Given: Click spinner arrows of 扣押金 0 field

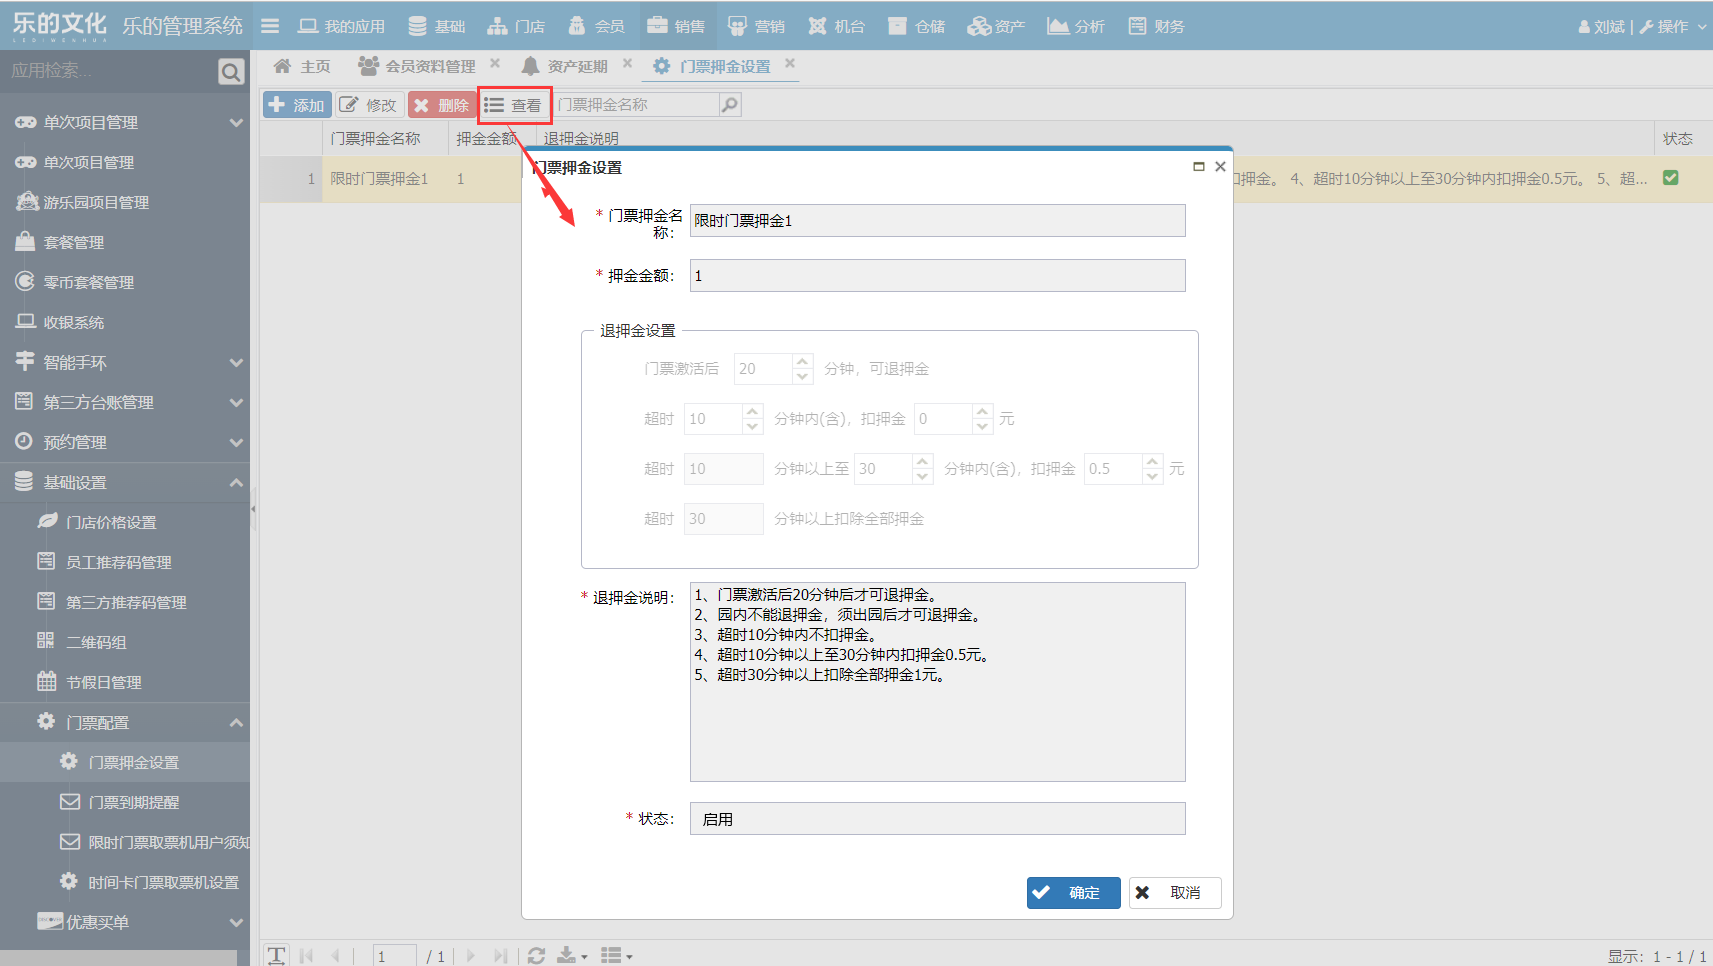Looking at the screenshot, I should [x=983, y=419].
